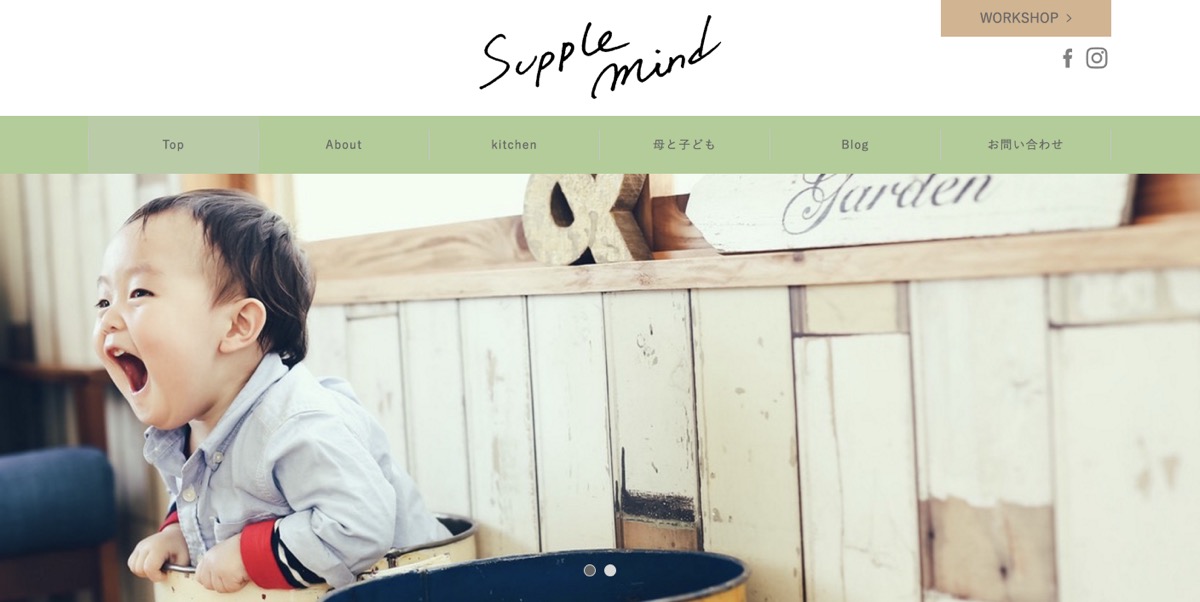The width and height of the screenshot is (1200, 602).
Task: Open the 母と子ども page
Action: [685, 145]
